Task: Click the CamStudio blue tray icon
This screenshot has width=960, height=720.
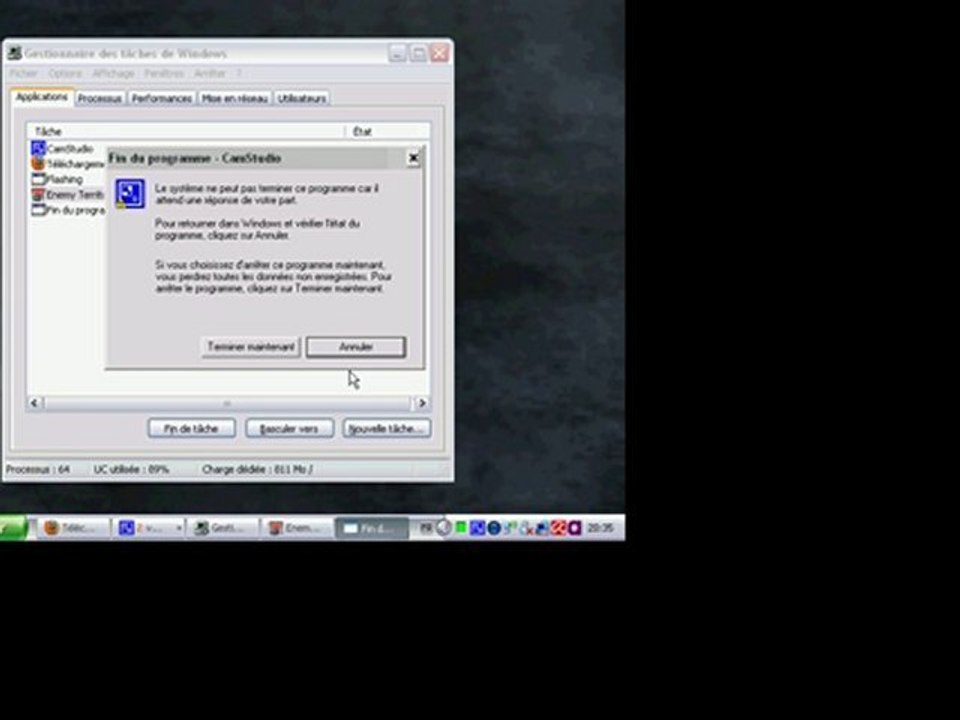Action: point(477,528)
